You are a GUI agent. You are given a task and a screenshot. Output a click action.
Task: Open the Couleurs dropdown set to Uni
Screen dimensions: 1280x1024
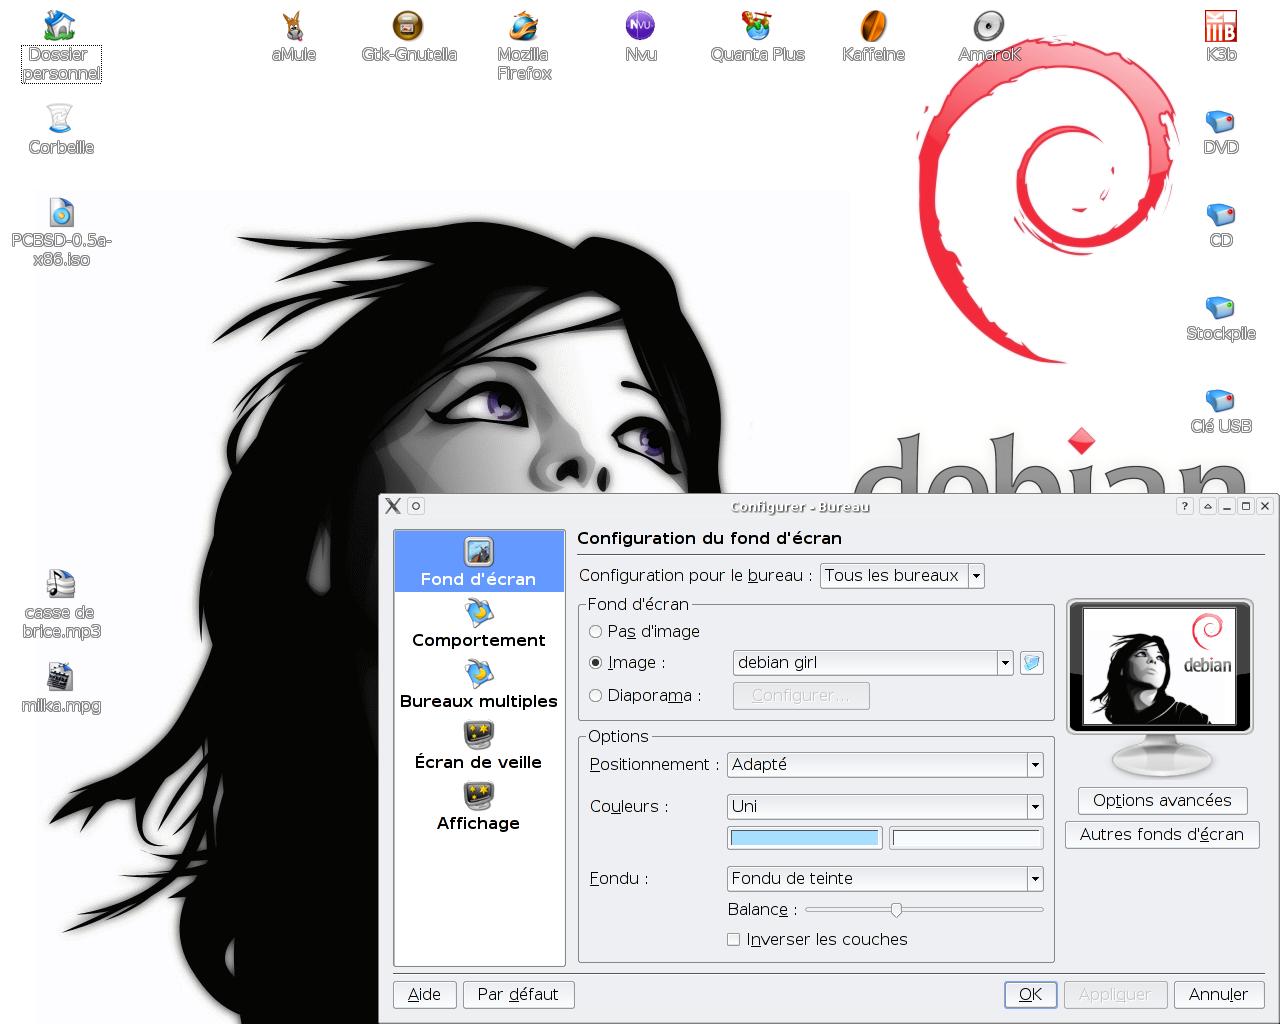[x=885, y=806]
